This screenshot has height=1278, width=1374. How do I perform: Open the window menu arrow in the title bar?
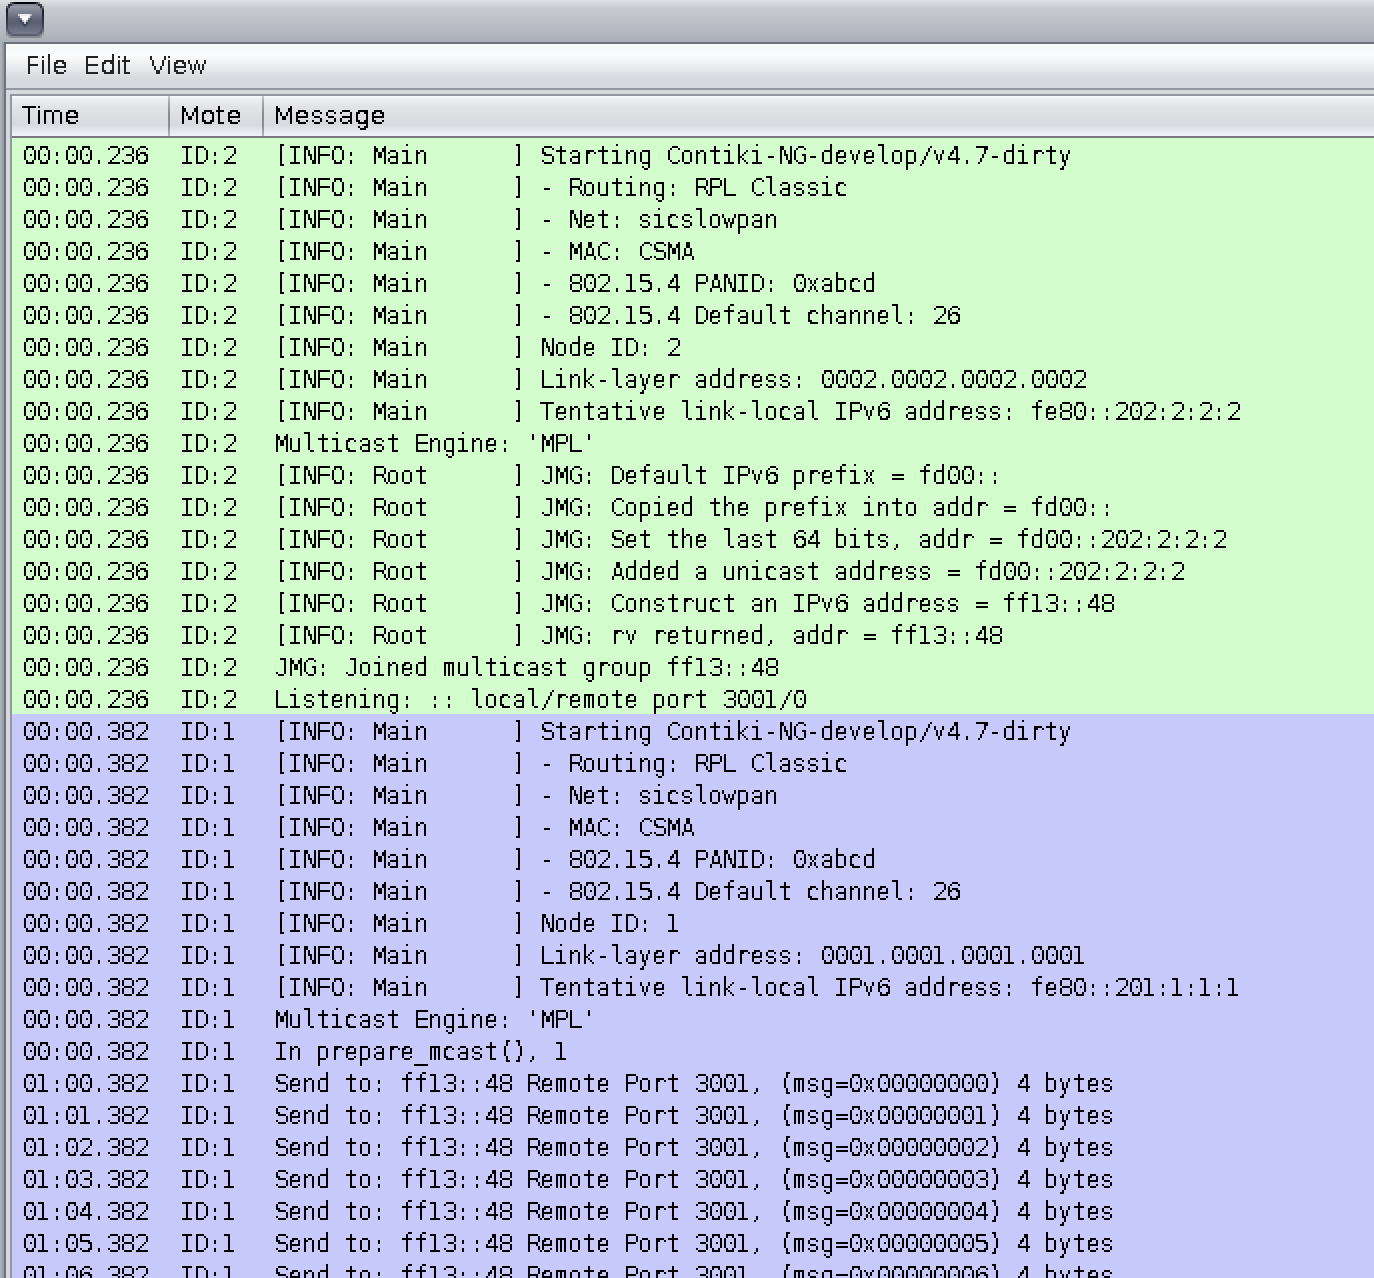pos(25,18)
